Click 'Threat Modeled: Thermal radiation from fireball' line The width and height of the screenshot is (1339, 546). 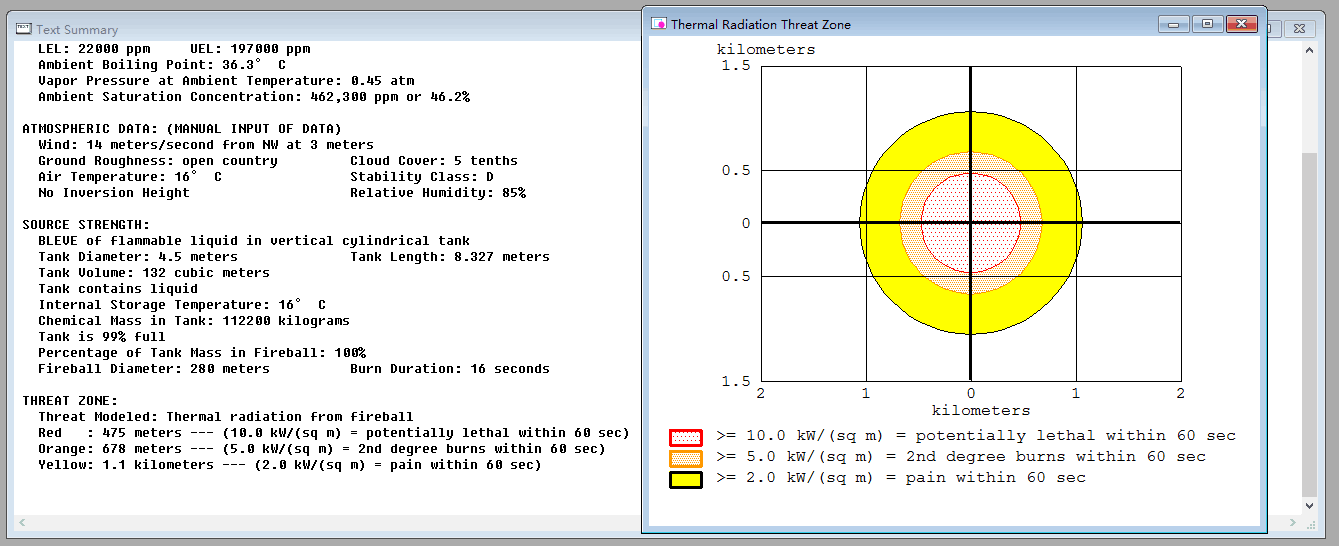click(x=226, y=417)
